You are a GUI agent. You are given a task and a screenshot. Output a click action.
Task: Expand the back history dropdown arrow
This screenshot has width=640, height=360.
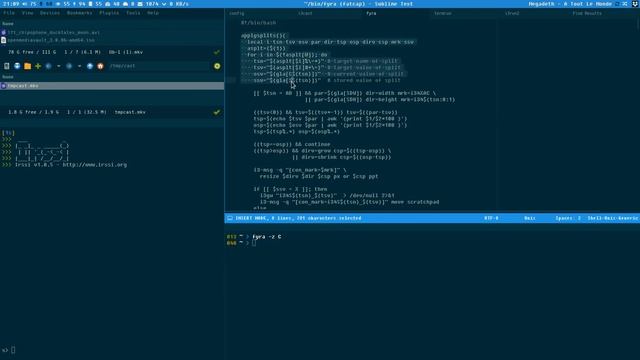pyautogui.click(x=58, y=66)
